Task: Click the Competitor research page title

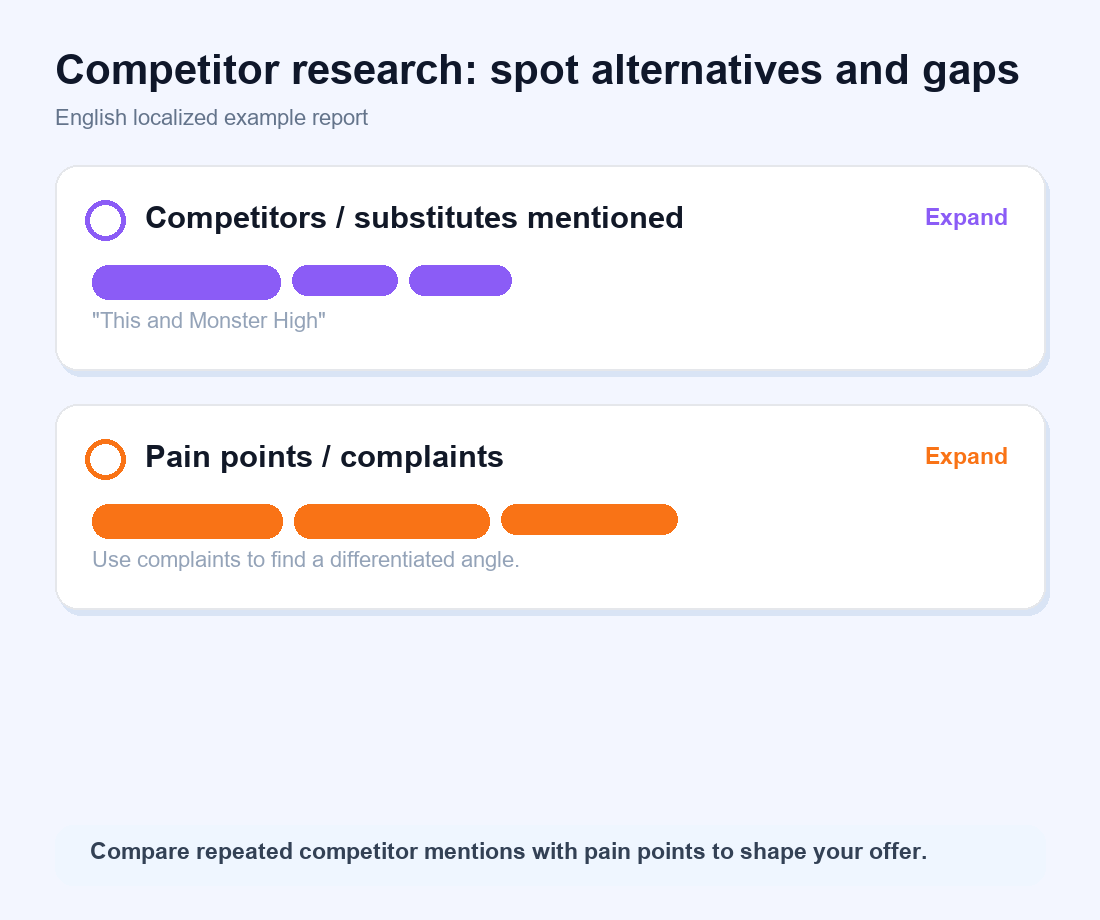Action: 537,70
